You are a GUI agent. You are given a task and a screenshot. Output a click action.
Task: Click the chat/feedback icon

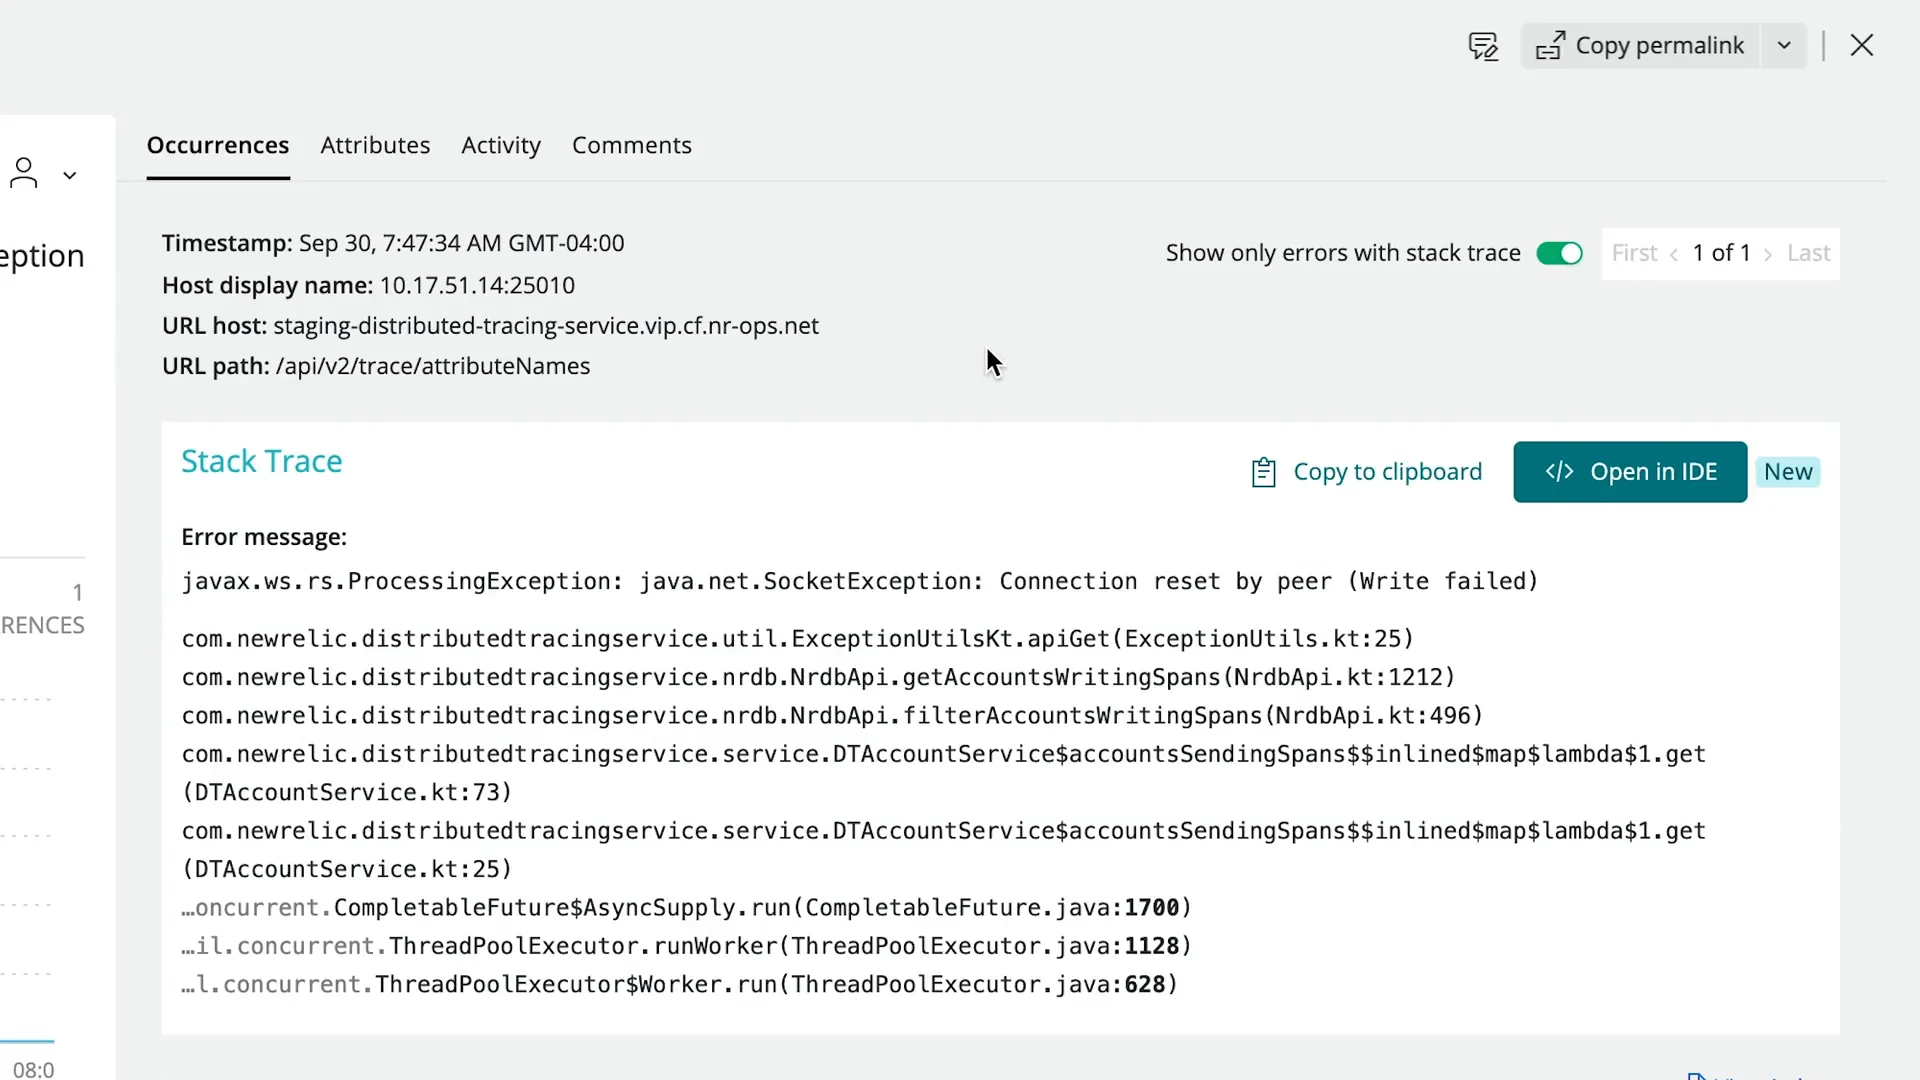[1481, 46]
